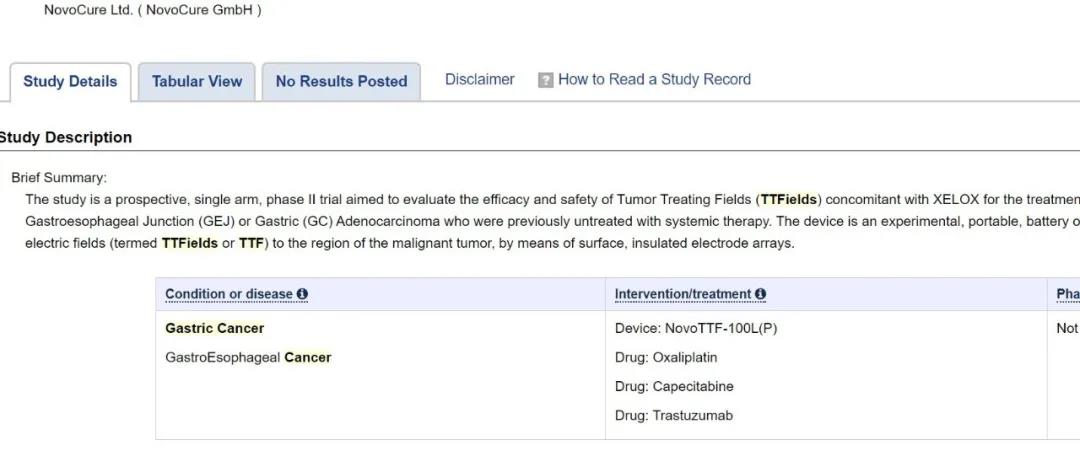1080x467 pixels.
Task: Select the No Results Posted tab
Action: pos(341,82)
